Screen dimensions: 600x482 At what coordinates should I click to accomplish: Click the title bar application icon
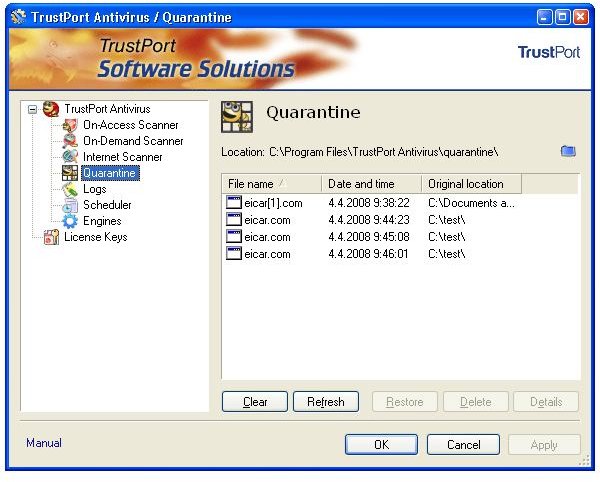(x=18, y=17)
